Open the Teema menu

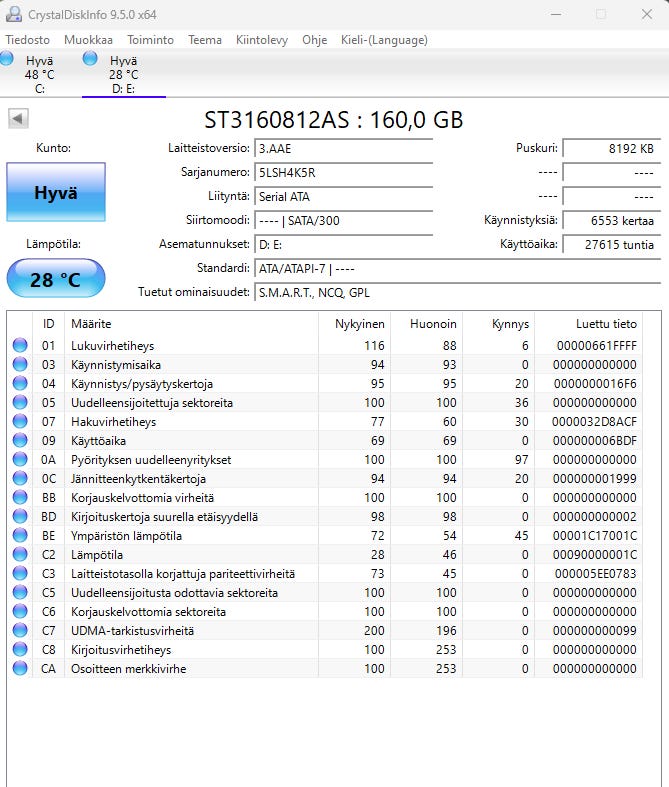[x=205, y=40]
